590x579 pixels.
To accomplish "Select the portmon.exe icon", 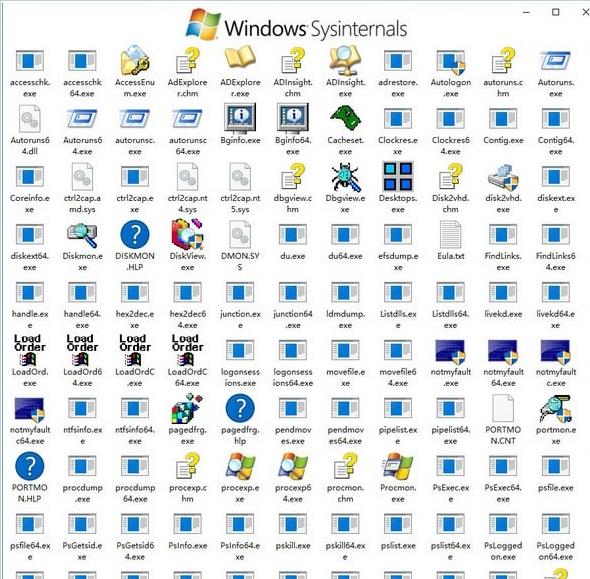I will point(556,409).
